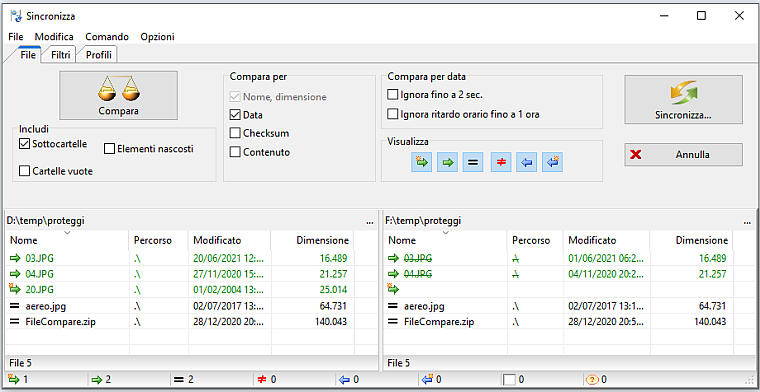The height and width of the screenshot is (392, 760).
Task: Toggle Visualizza new-files-to-left filter icon
Action: click(553, 162)
